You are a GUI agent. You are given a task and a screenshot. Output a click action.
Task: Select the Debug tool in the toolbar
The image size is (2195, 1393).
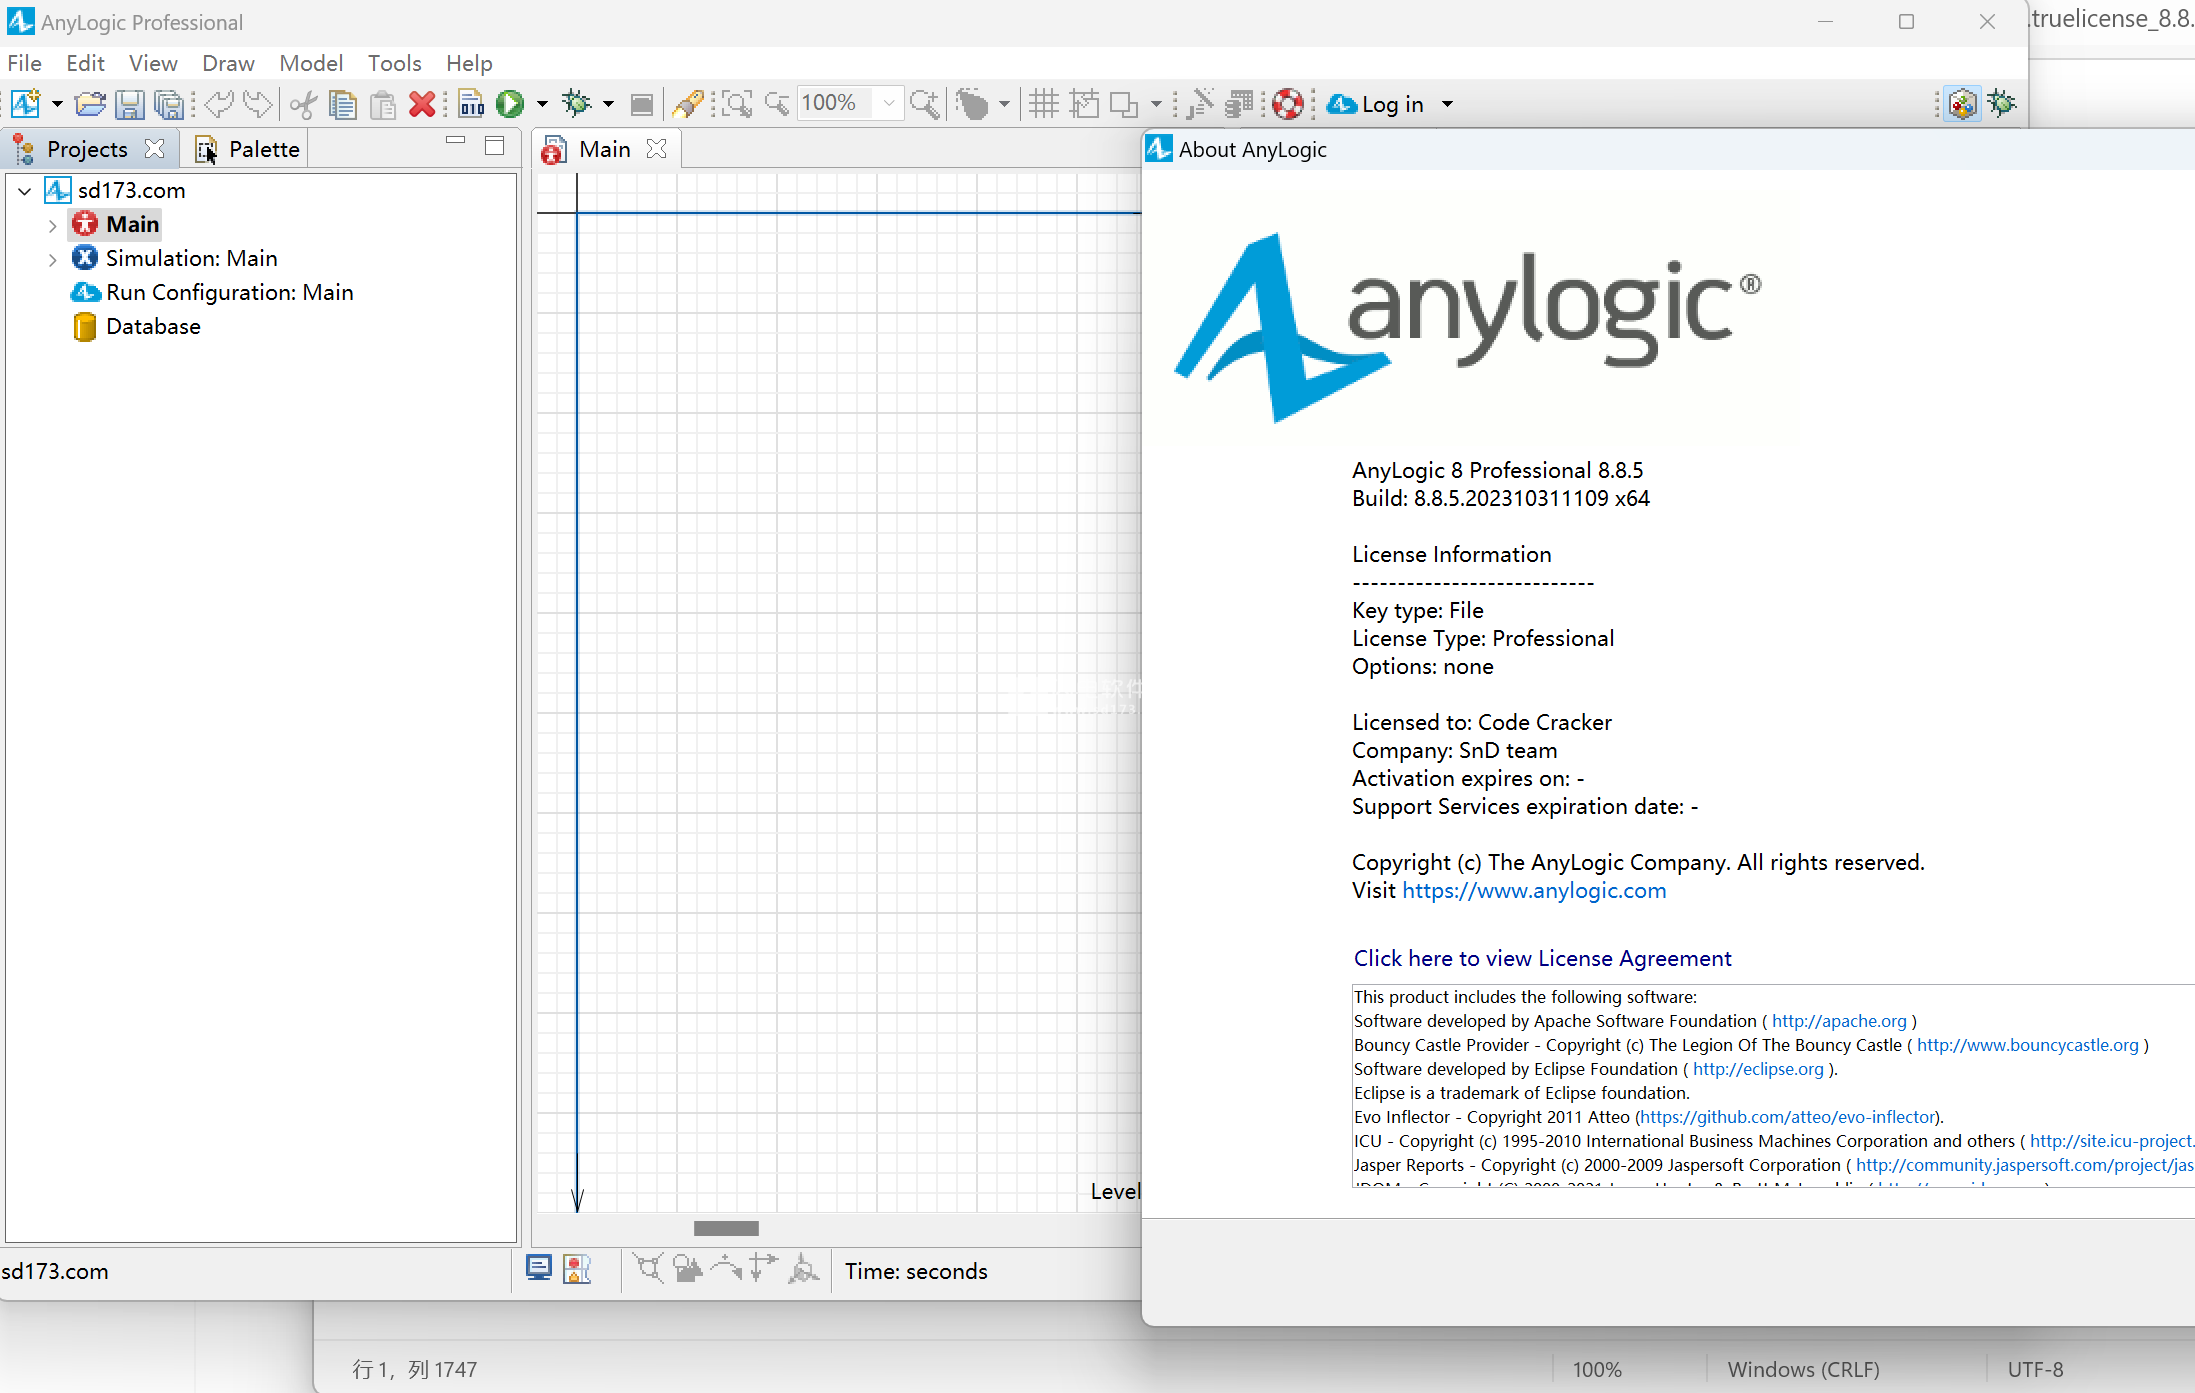tap(578, 103)
